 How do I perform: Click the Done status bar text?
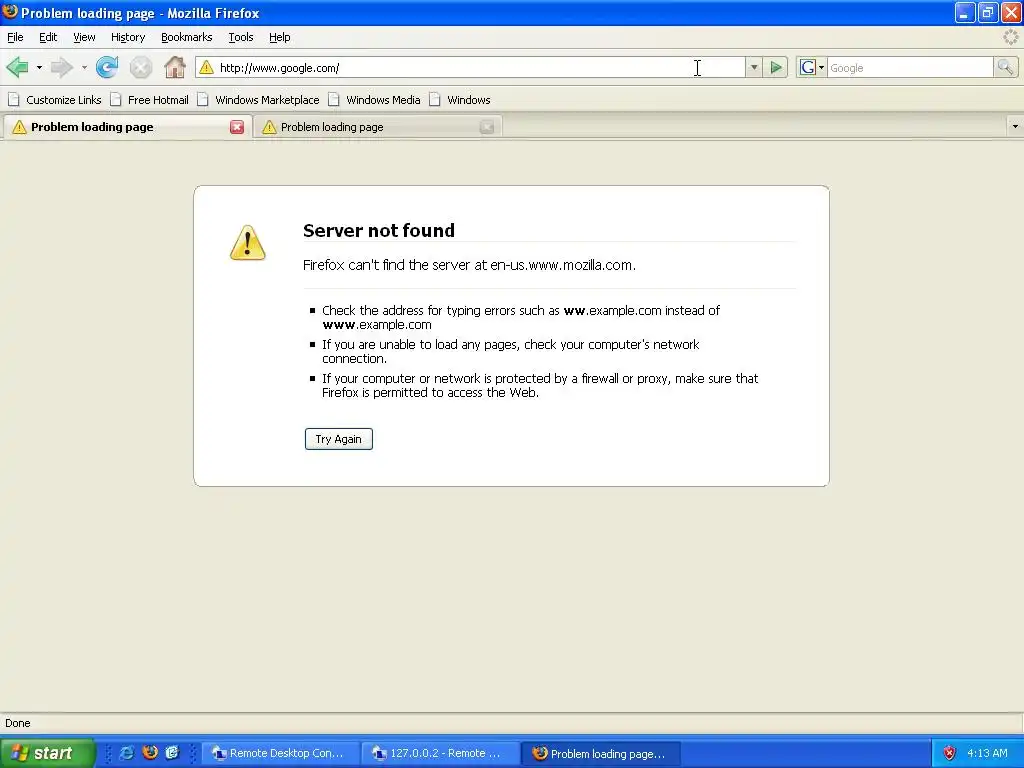pyautogui.click(x=18, y=723)
